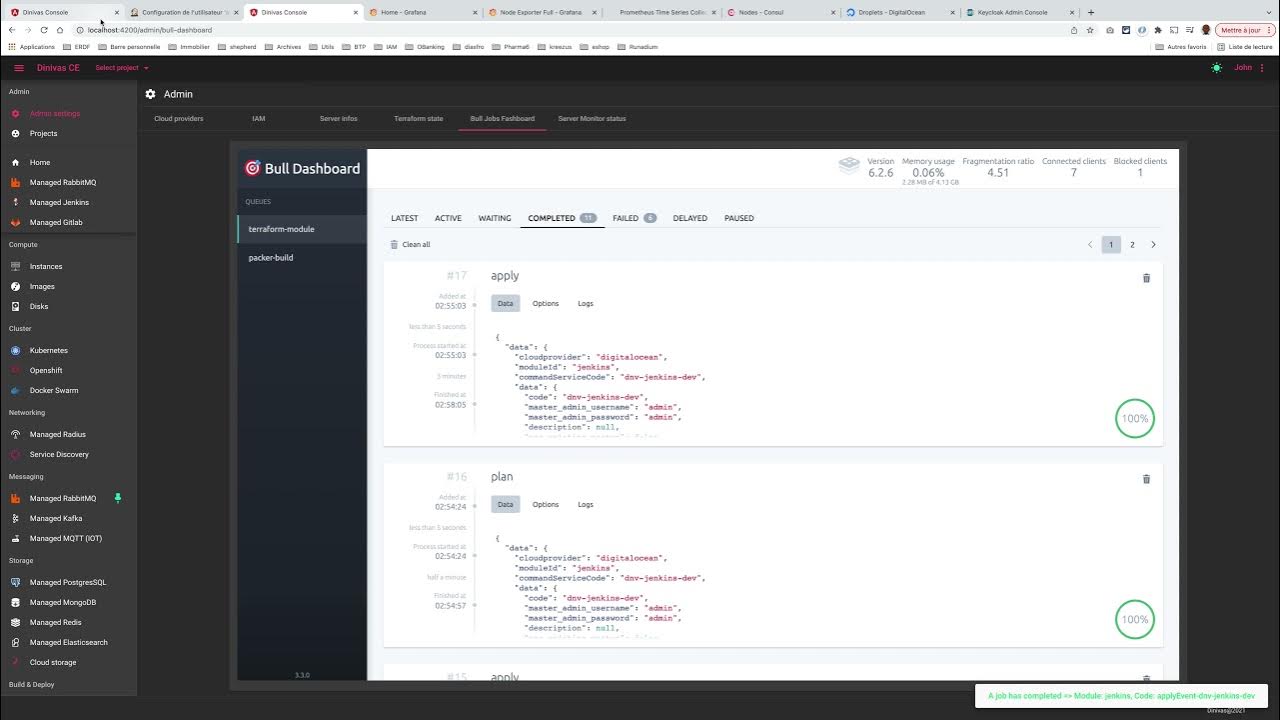This screenshot has width=1280, height=720.
Task: Switch to Server Monitor status tab
Action: [x=592, y=118]
